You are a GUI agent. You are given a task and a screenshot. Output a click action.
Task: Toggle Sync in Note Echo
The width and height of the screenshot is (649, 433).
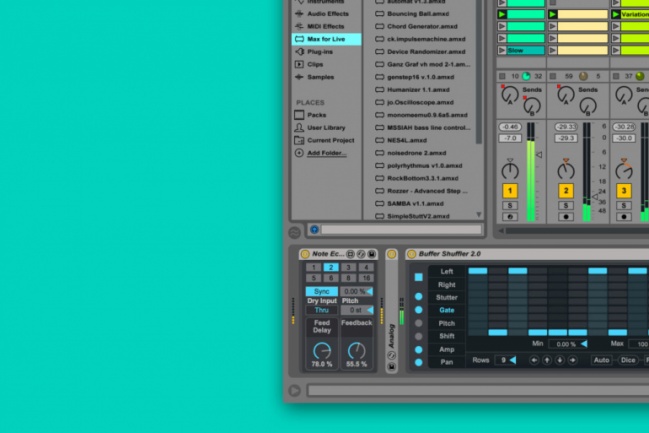[322, 291]
